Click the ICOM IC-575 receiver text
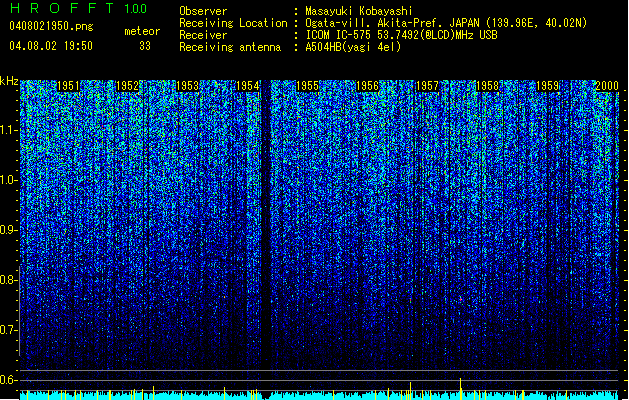629x400 pixels. tap(401, 35)
